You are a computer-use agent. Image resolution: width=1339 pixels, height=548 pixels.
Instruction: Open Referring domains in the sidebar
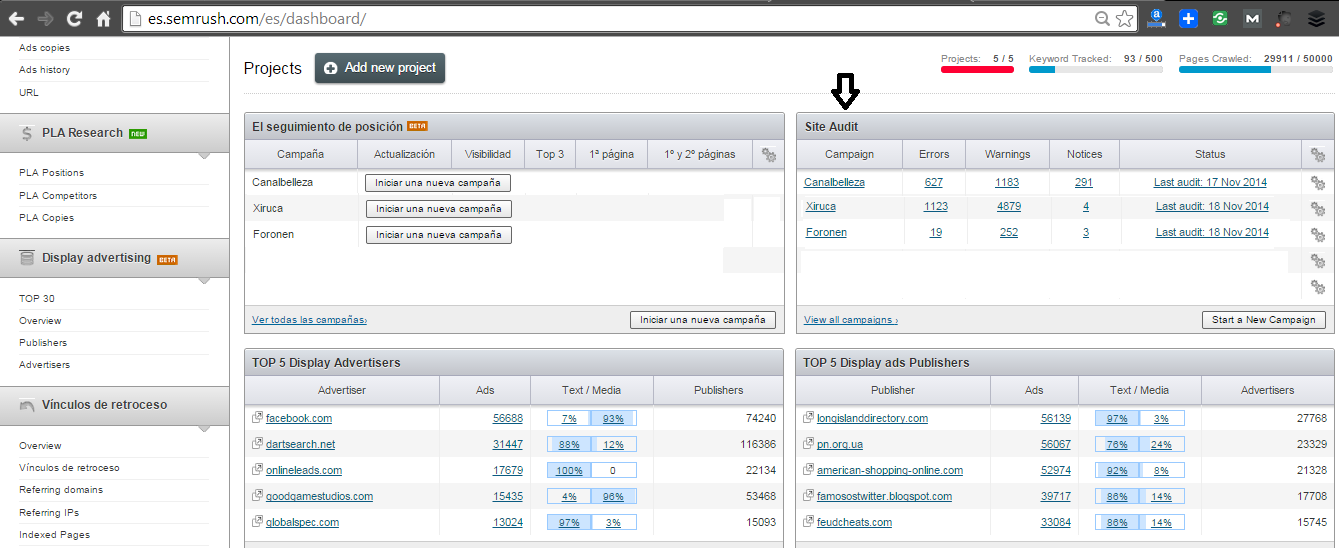(61, 490)
